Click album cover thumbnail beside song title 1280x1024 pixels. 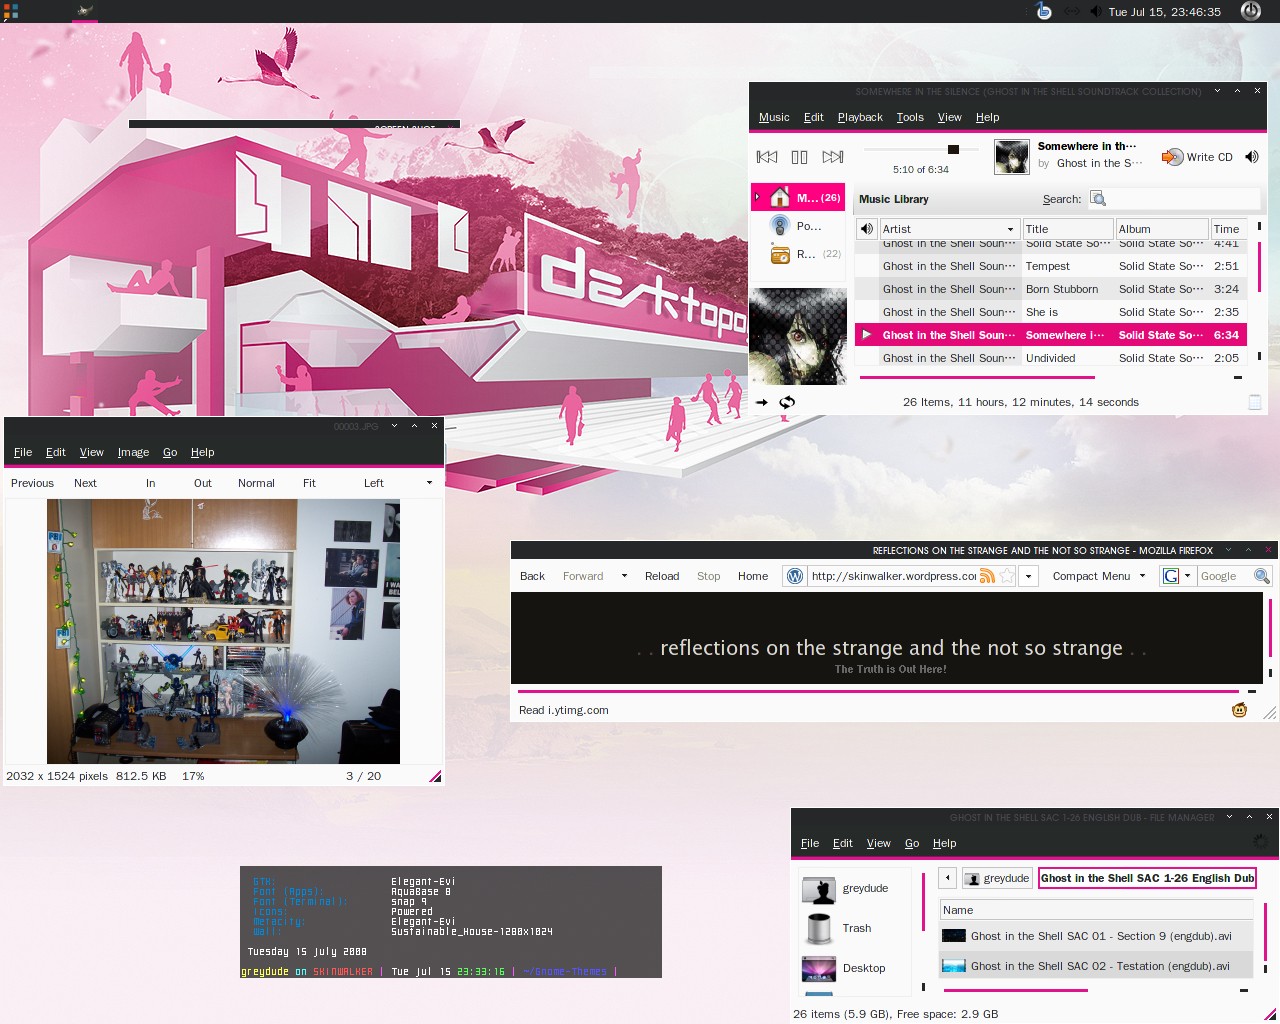(1012, 157)
